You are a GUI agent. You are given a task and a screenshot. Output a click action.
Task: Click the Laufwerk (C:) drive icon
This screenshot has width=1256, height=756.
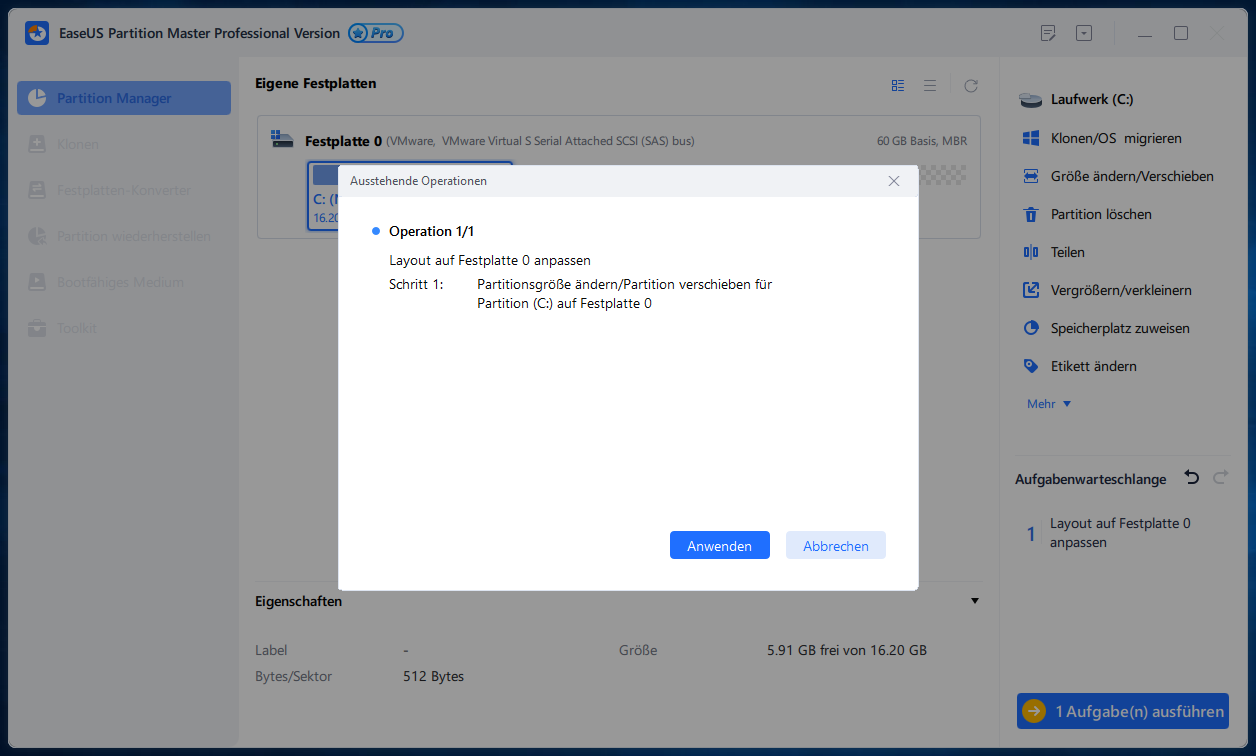(1031, 100)
